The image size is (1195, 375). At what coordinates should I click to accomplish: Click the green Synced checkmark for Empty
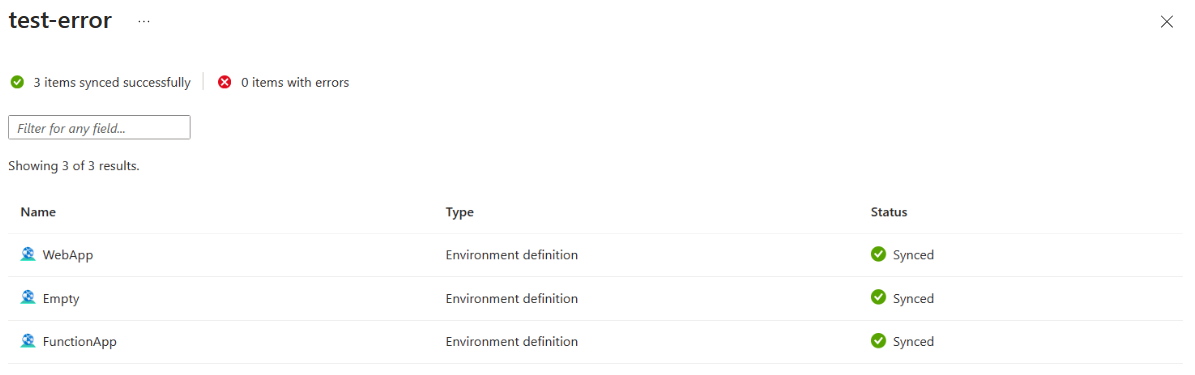click(x=878, y=297)
